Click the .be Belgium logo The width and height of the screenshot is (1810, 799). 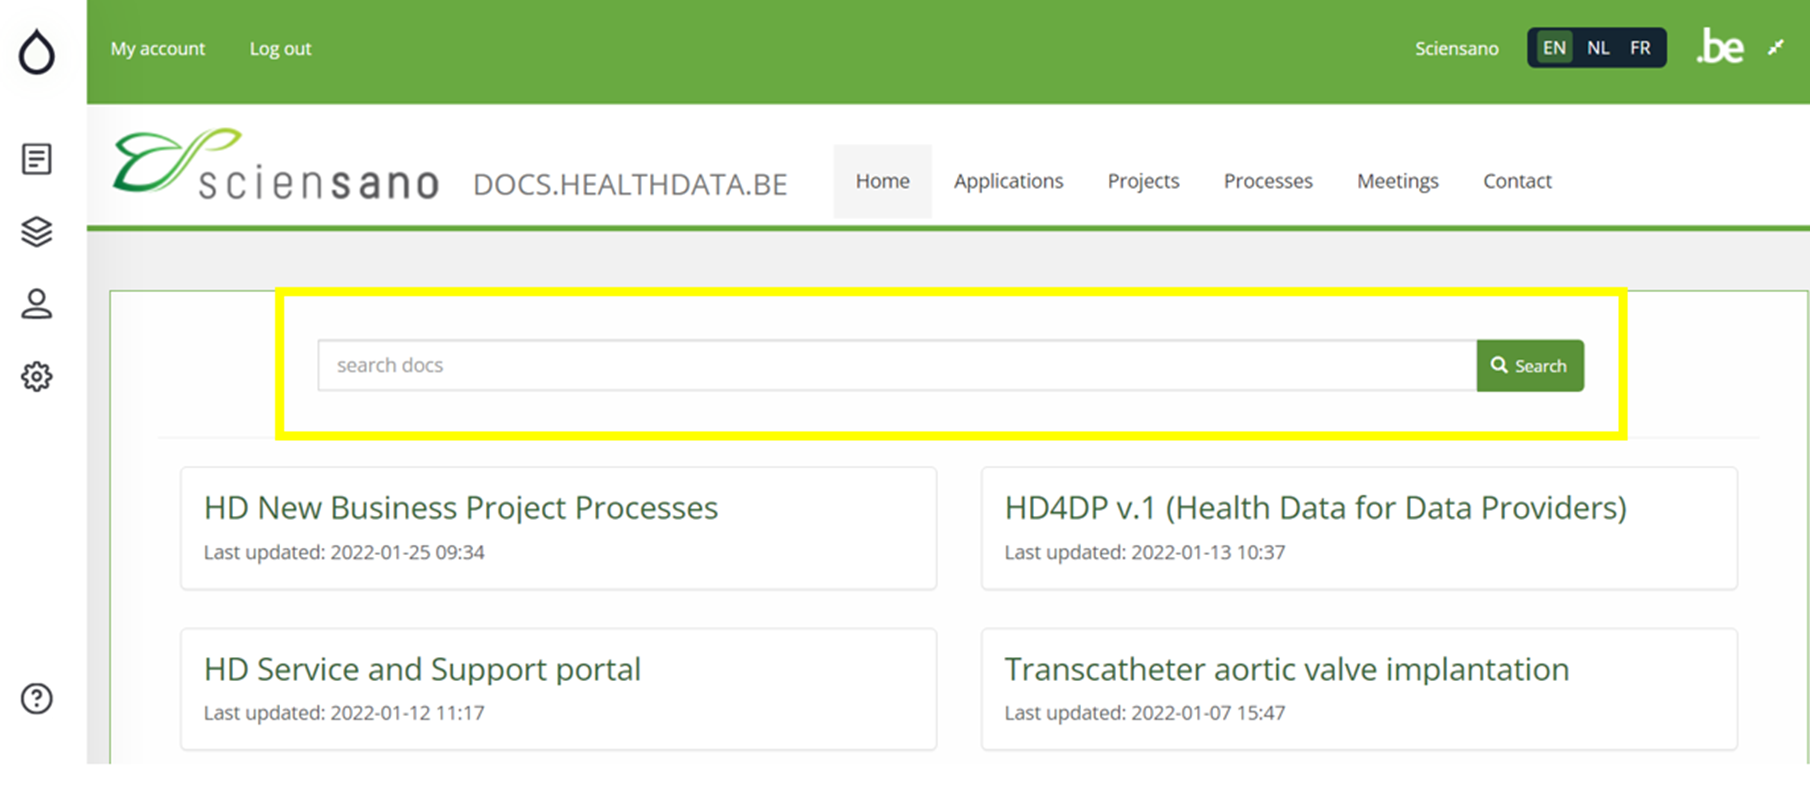coord(1720,47)
